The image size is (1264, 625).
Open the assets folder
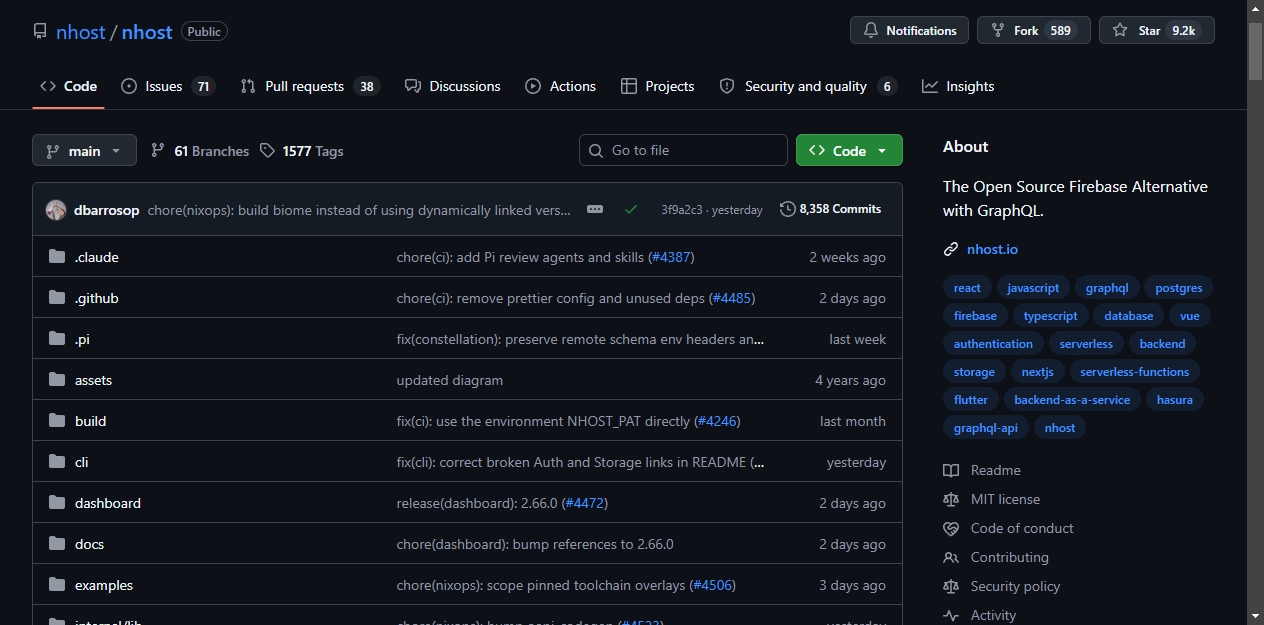93,380
